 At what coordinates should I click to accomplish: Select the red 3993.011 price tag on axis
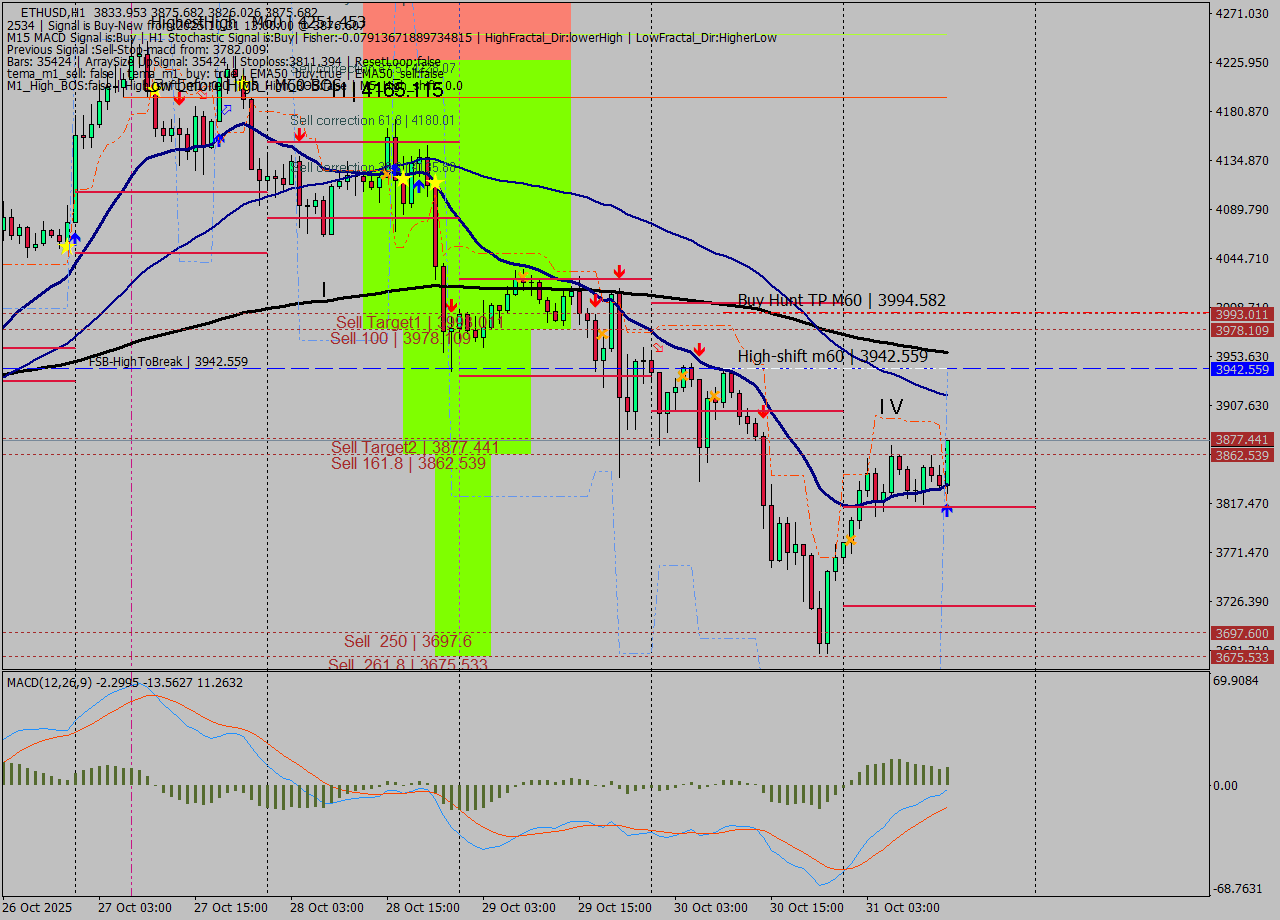[x=1241, y=314]
